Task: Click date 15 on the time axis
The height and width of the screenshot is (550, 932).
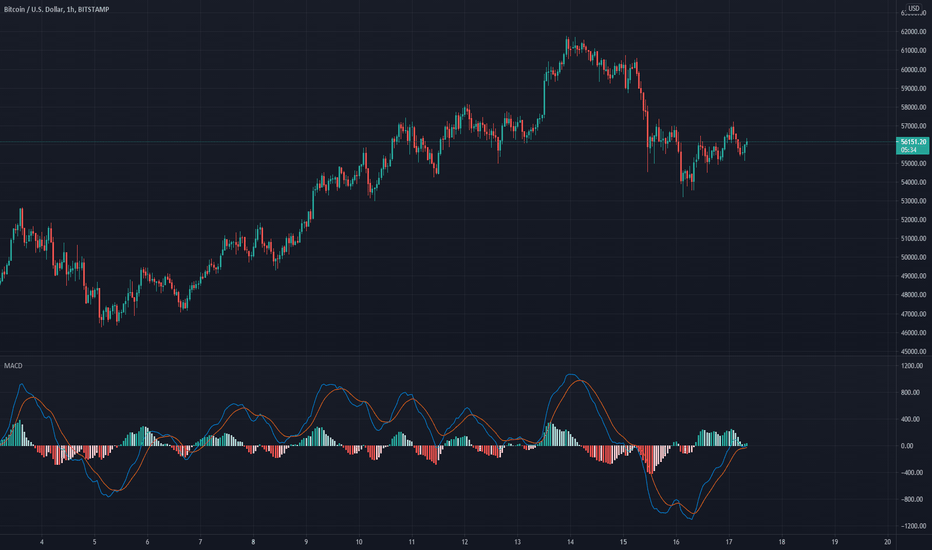Action: click(x=623, y=542)
